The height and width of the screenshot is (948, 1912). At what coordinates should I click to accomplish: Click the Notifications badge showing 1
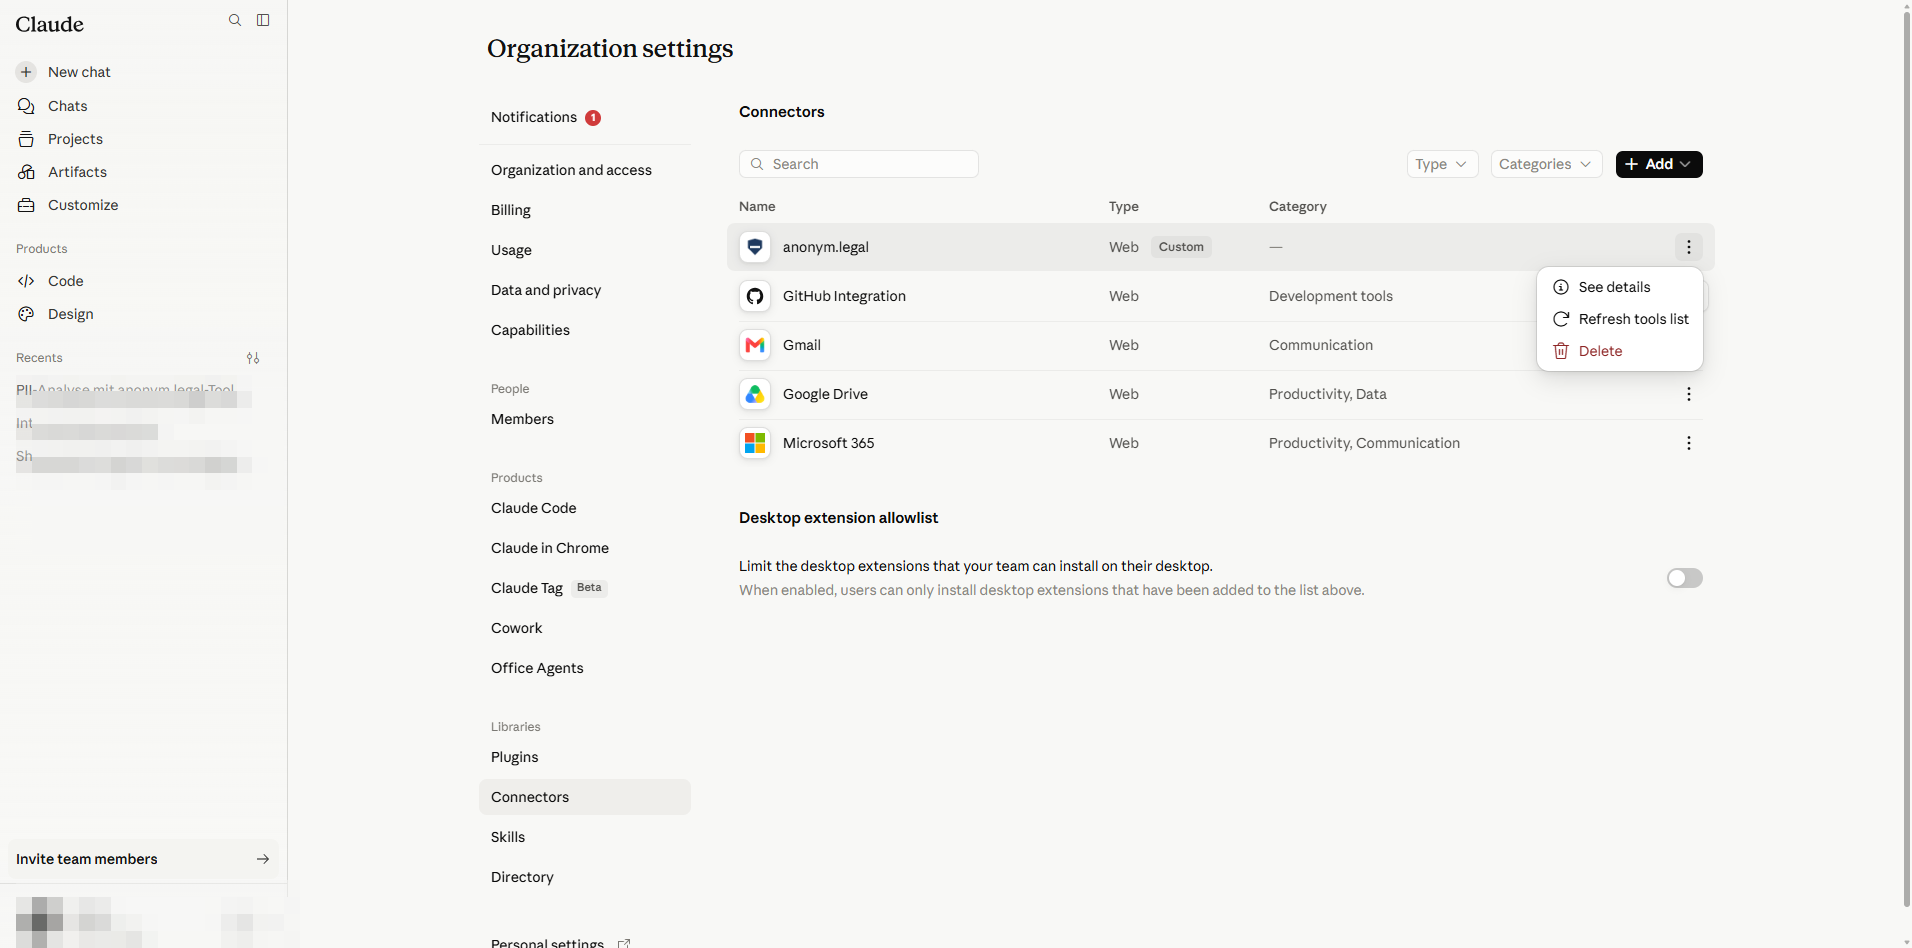coord(593,118)
